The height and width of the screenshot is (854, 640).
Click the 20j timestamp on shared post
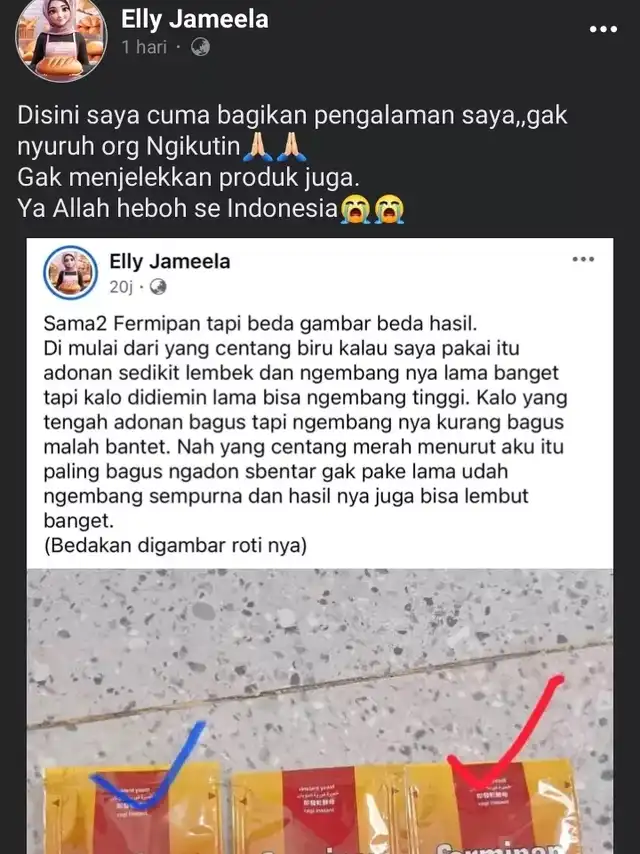[121, 286]
